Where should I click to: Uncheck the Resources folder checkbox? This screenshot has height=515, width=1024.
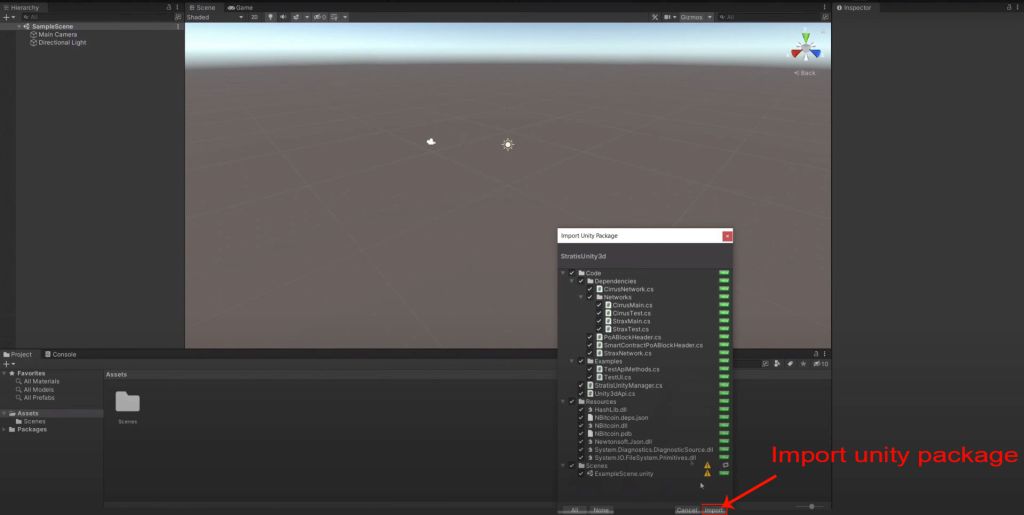572,401
